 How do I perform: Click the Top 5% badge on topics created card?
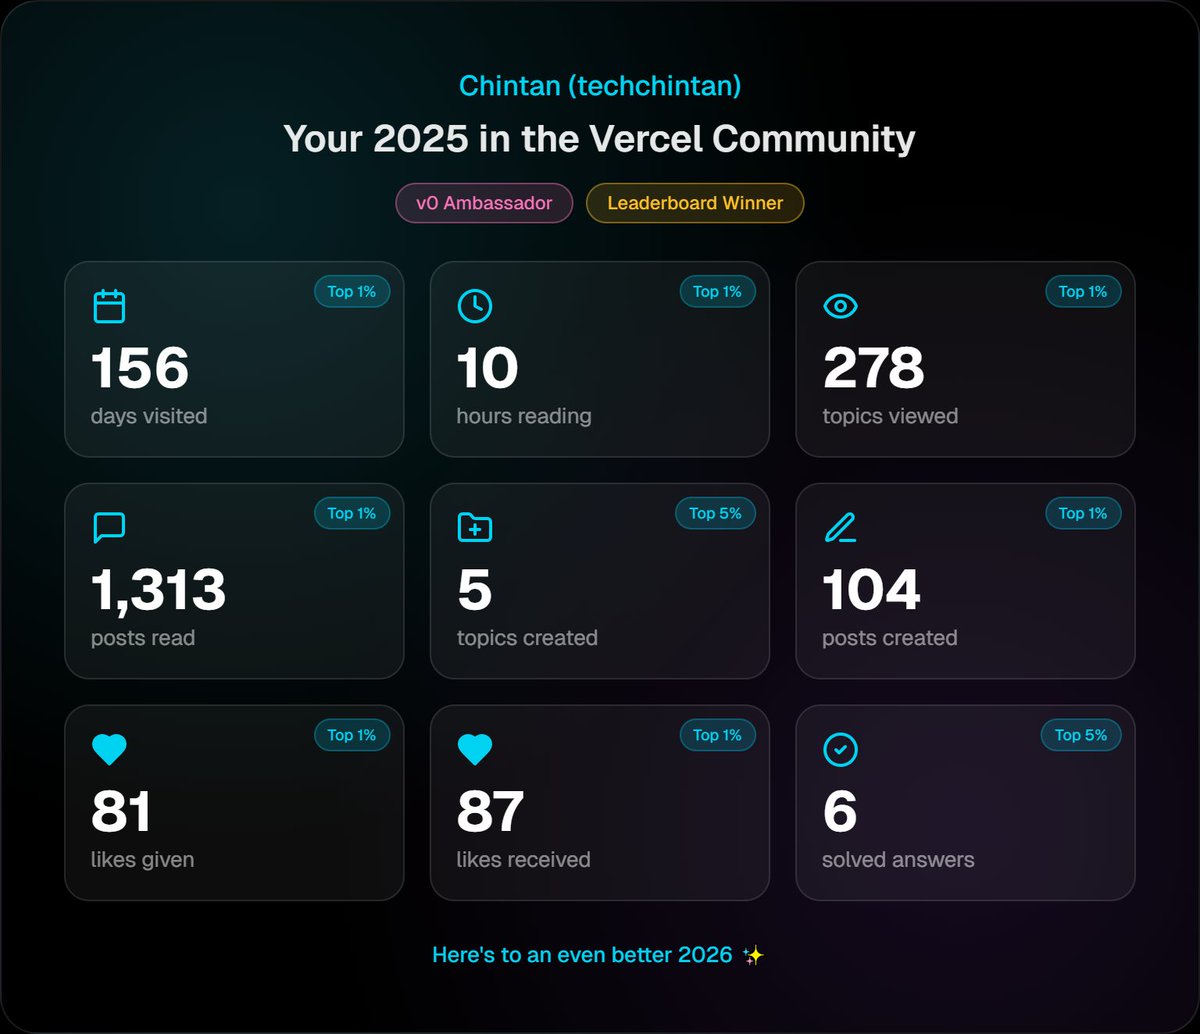coord(716,513)
